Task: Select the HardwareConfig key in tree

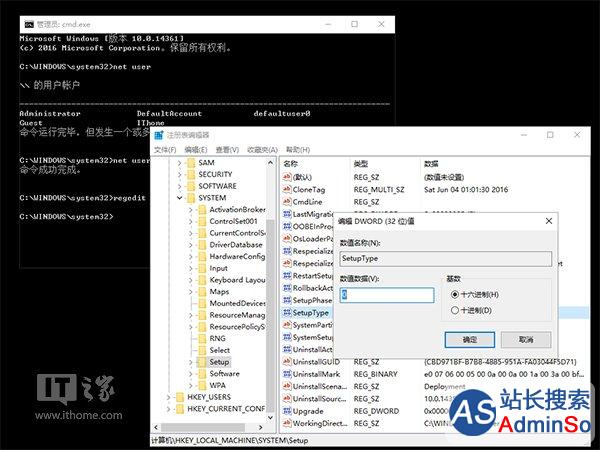Action: coord(237,257)
